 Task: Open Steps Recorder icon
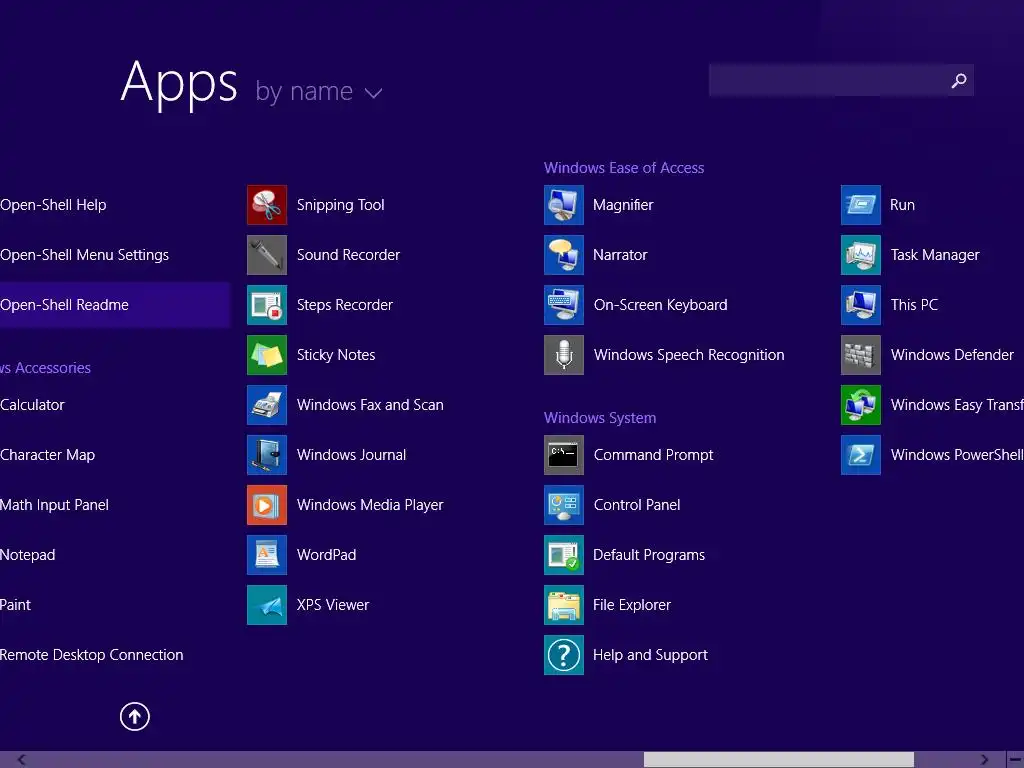point(266,305)
